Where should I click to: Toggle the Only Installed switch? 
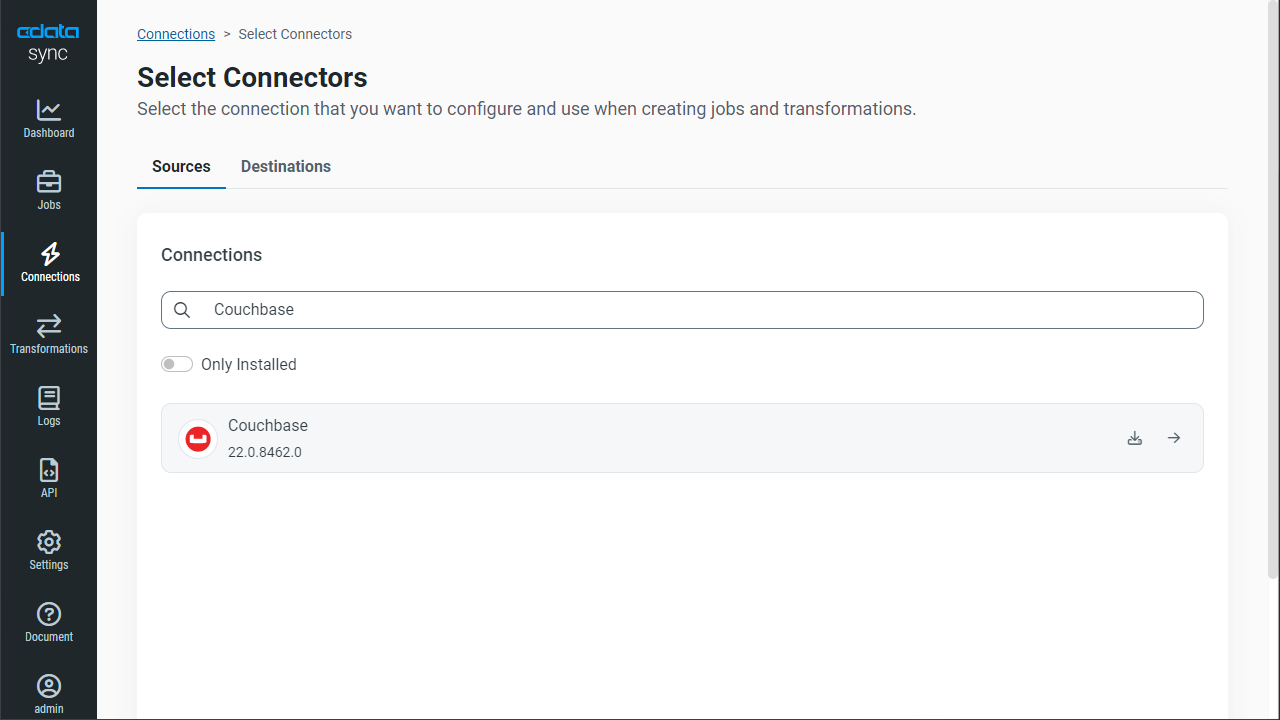(177, 364)
